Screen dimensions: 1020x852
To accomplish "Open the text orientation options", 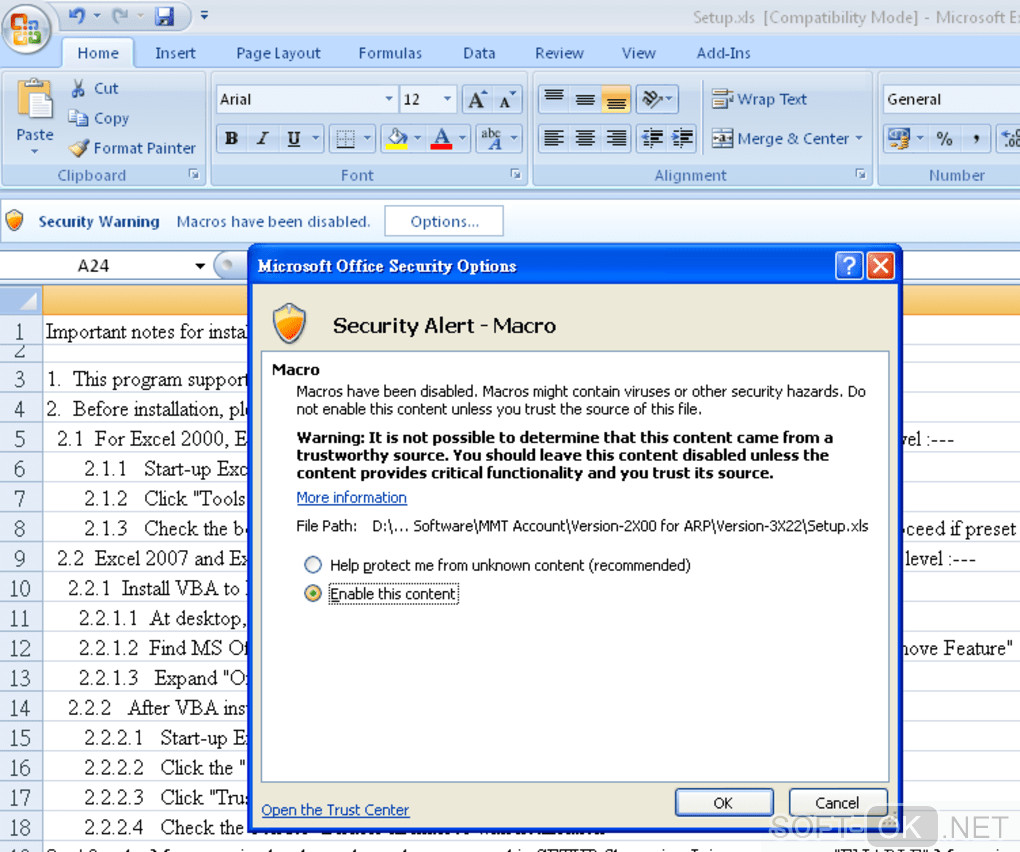I will coord(657,100).
